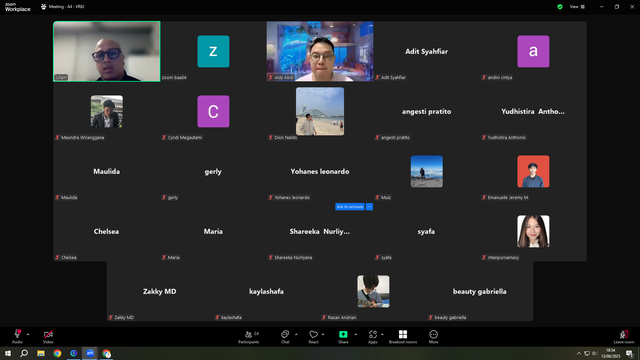Click the system tray volume icon
The height and width of the screenshot is (360, 640).
point(595,353)
